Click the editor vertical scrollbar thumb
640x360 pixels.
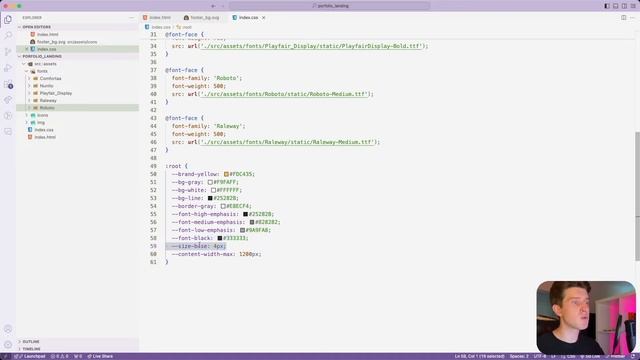coord(637,196)
